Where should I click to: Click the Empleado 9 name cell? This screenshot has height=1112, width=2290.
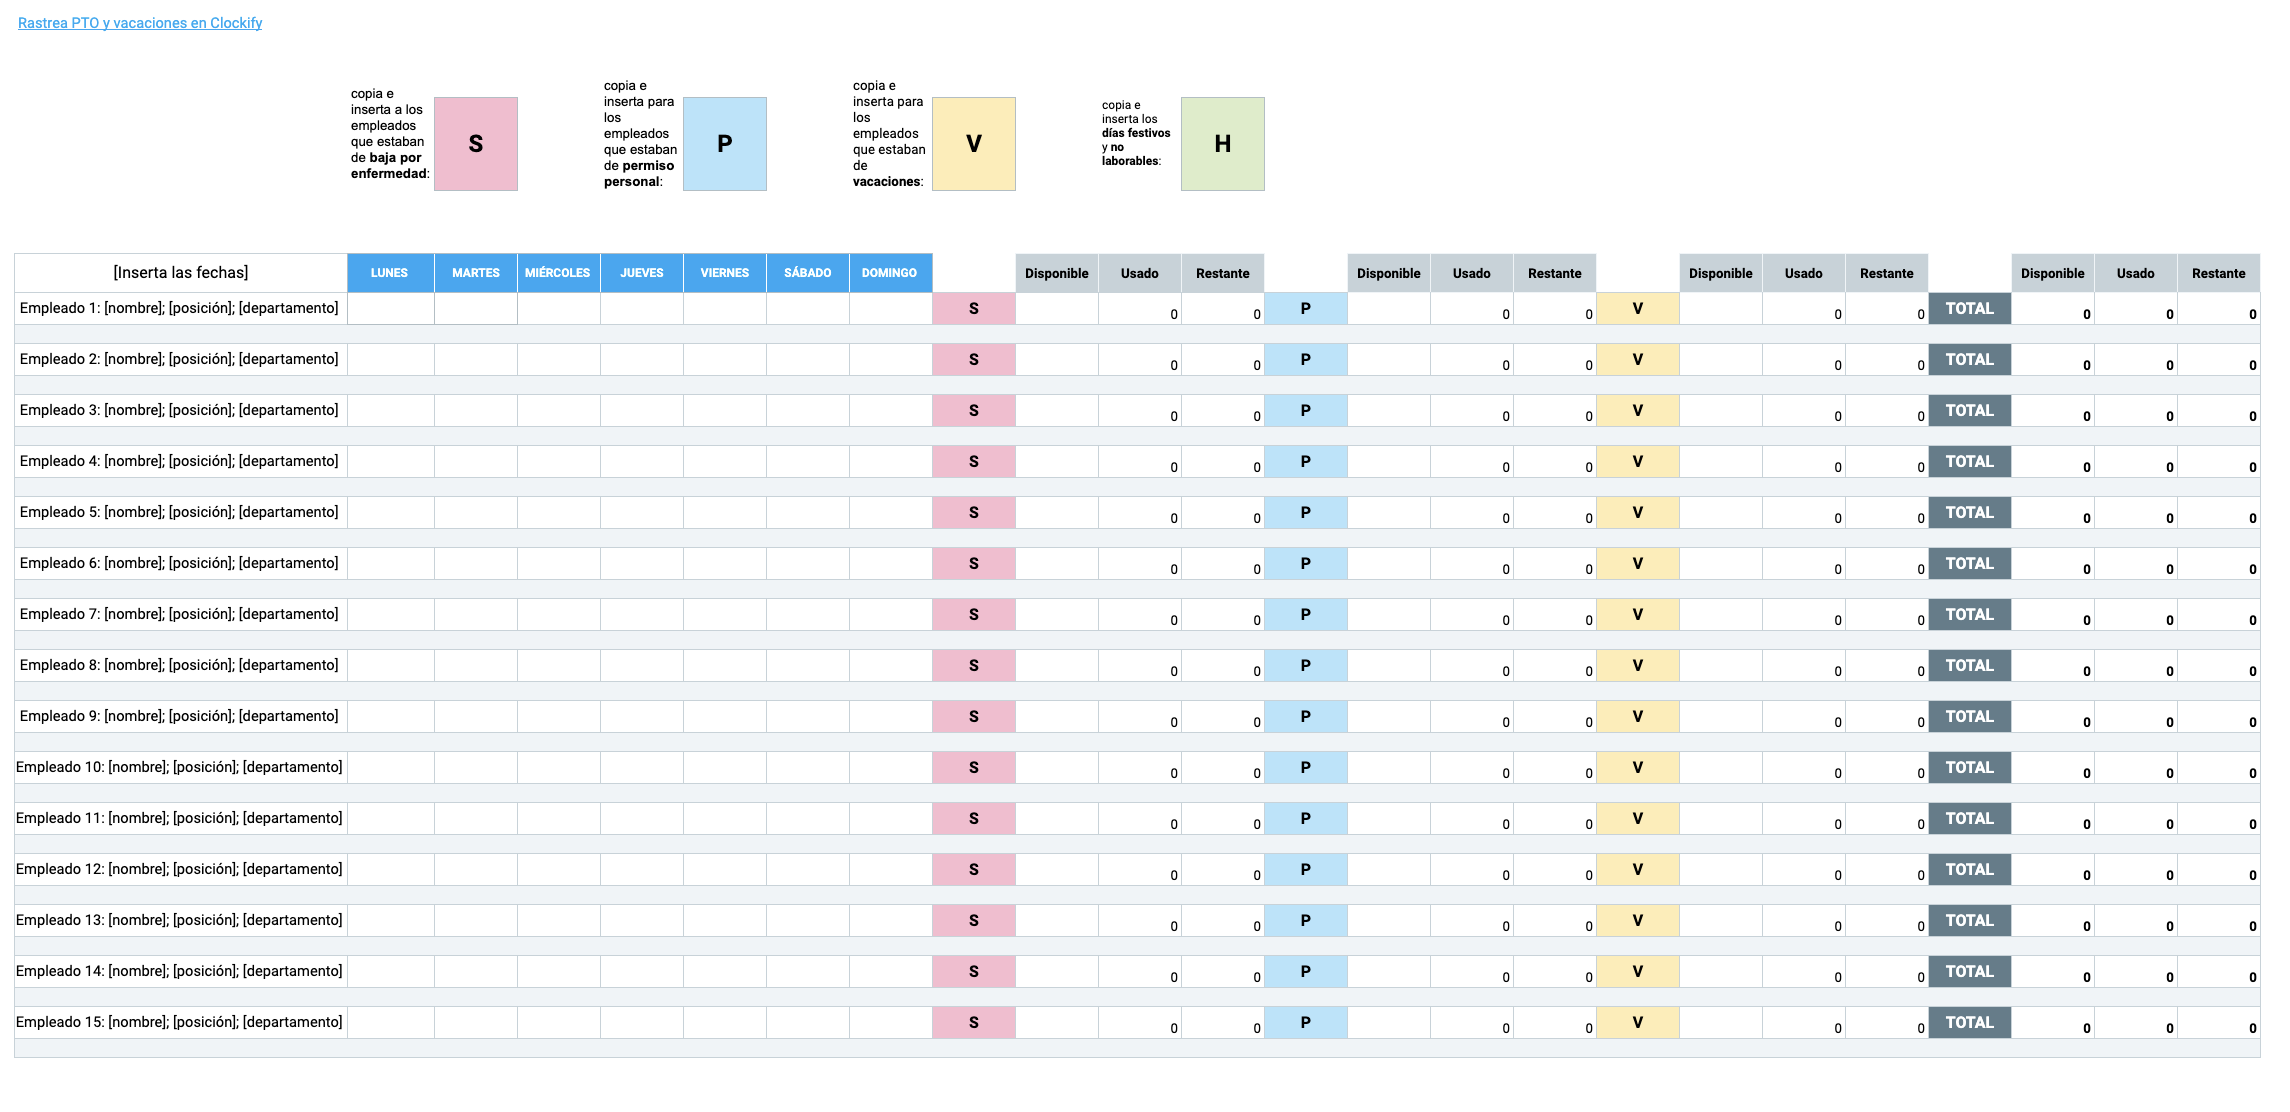pyautogui.click(x=181, y=716)
